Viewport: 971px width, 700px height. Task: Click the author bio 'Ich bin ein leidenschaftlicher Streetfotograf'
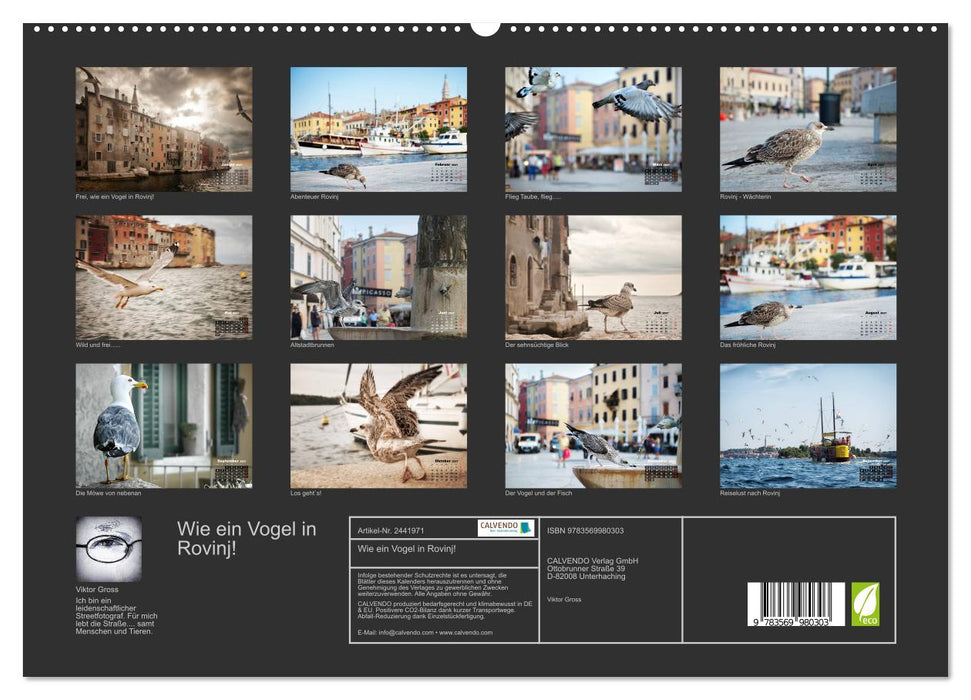116,616
